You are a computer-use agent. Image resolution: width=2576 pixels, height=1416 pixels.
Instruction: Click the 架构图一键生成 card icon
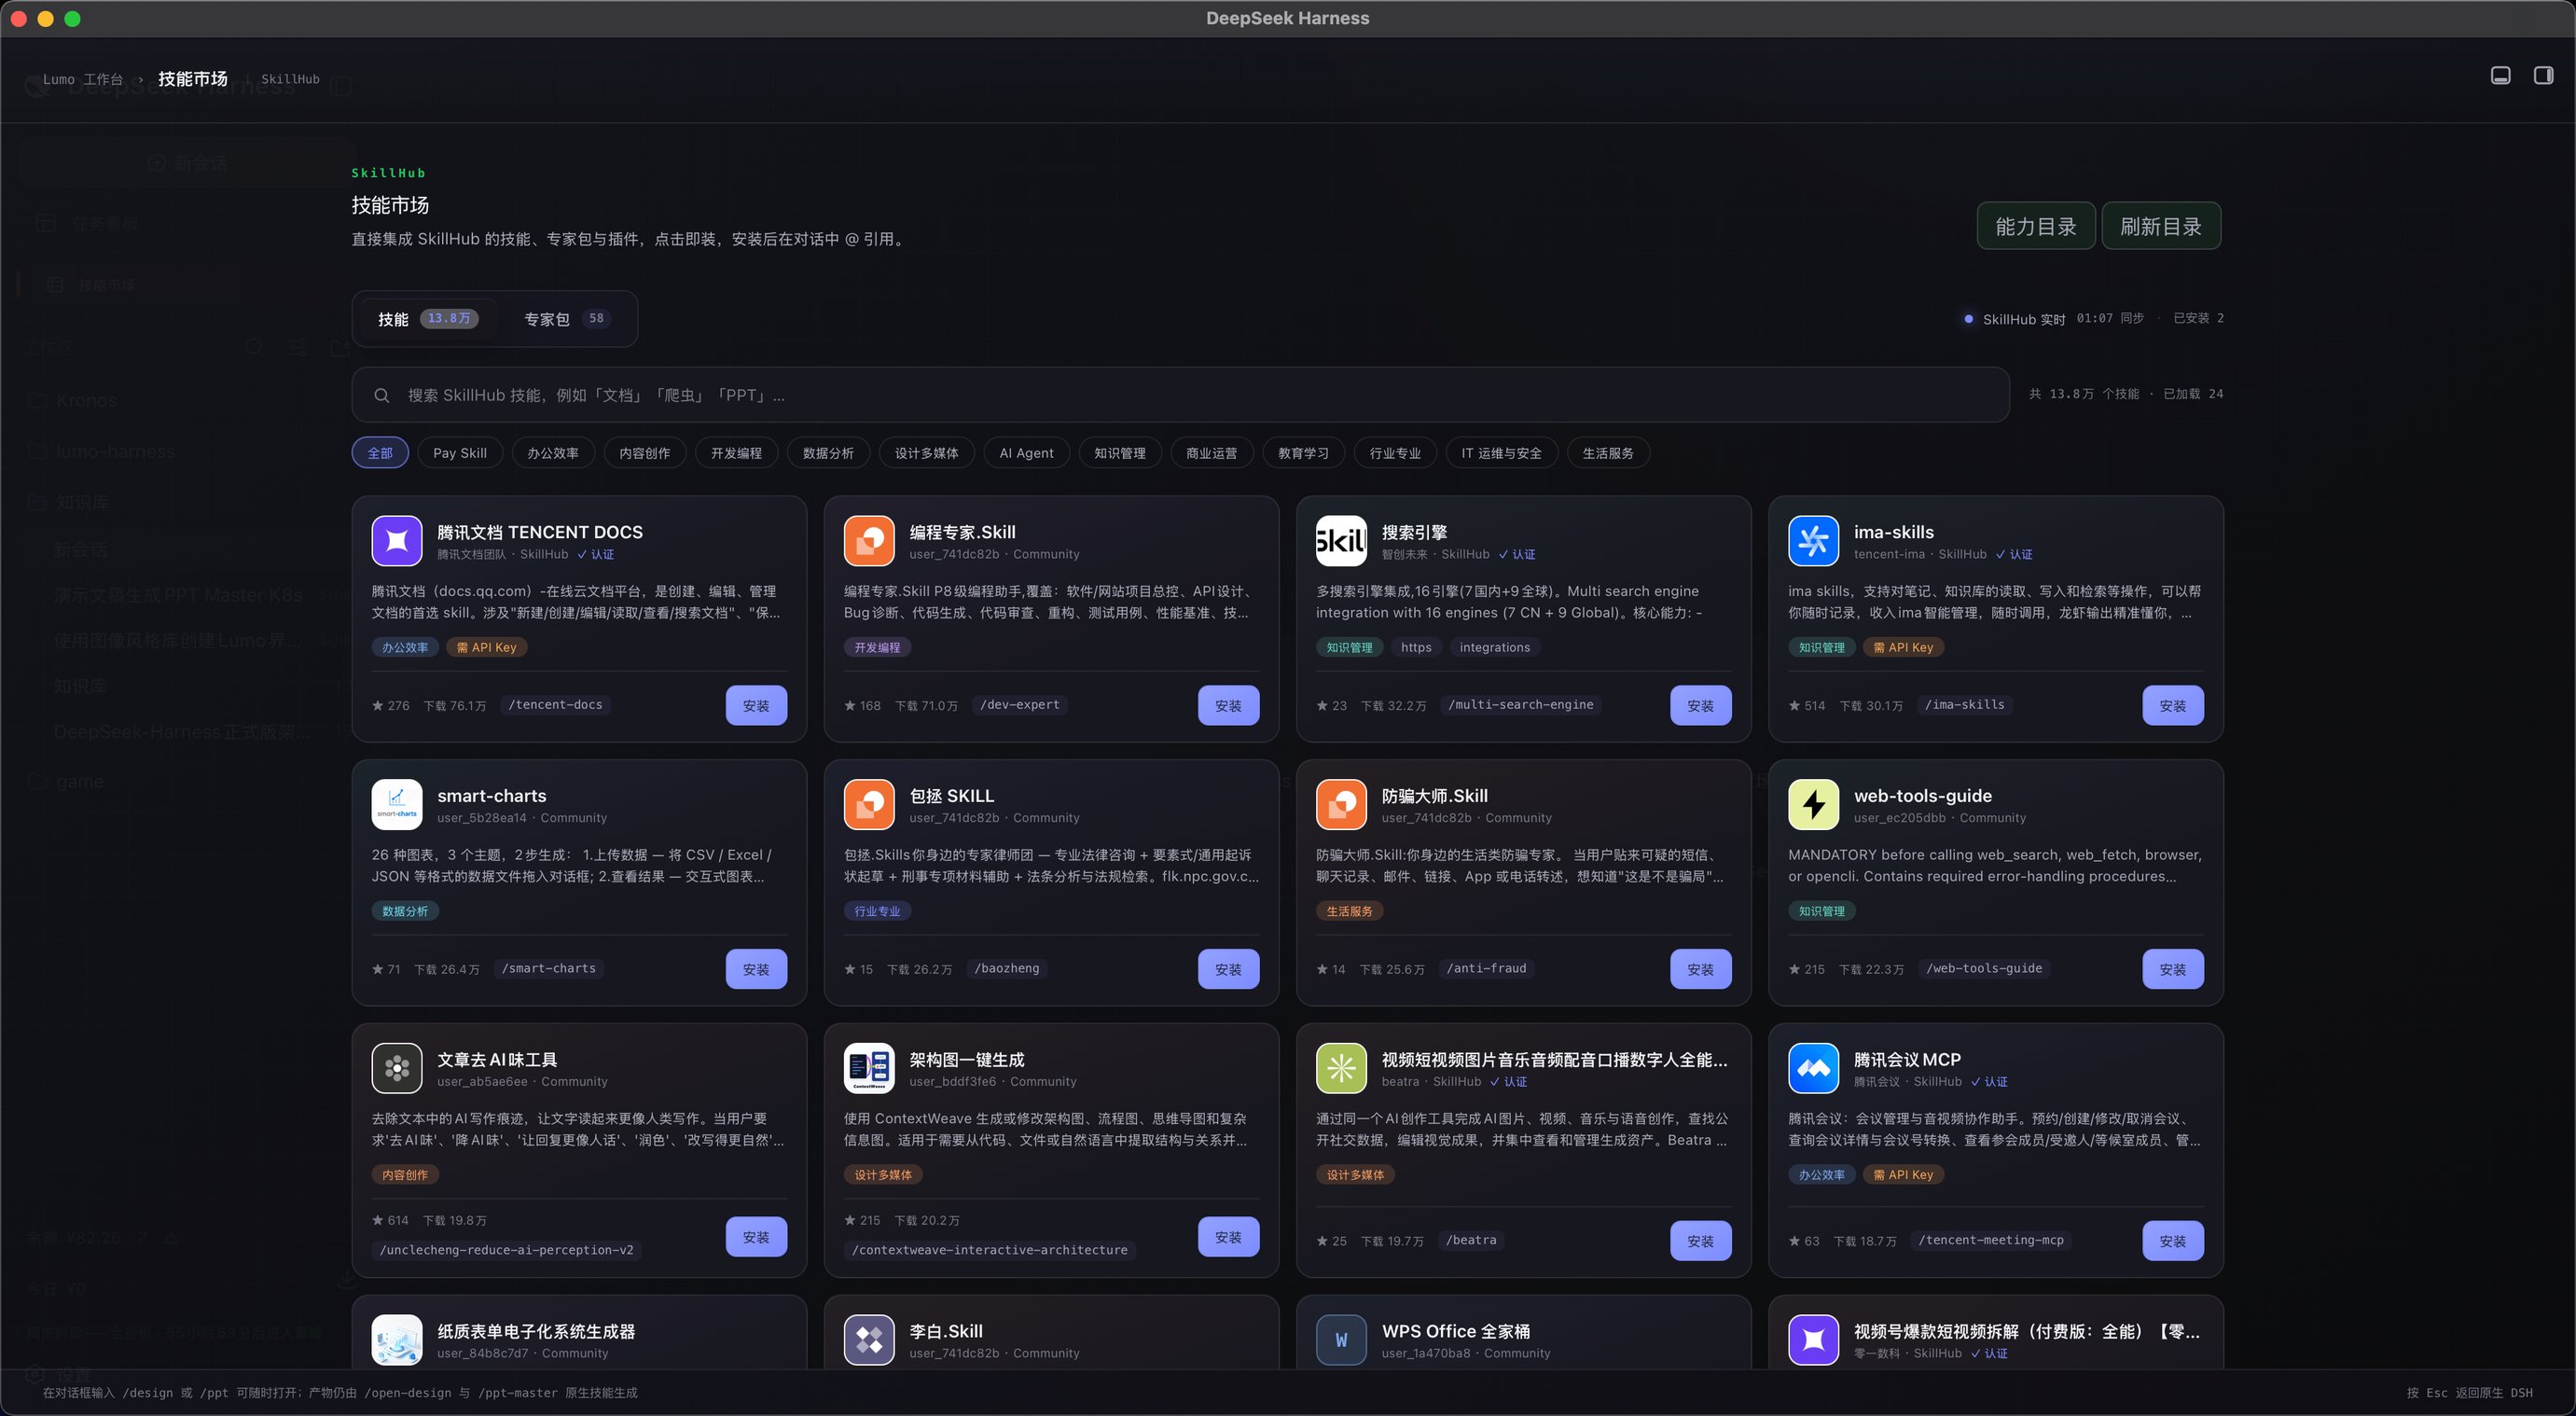tap(869, 1069)
